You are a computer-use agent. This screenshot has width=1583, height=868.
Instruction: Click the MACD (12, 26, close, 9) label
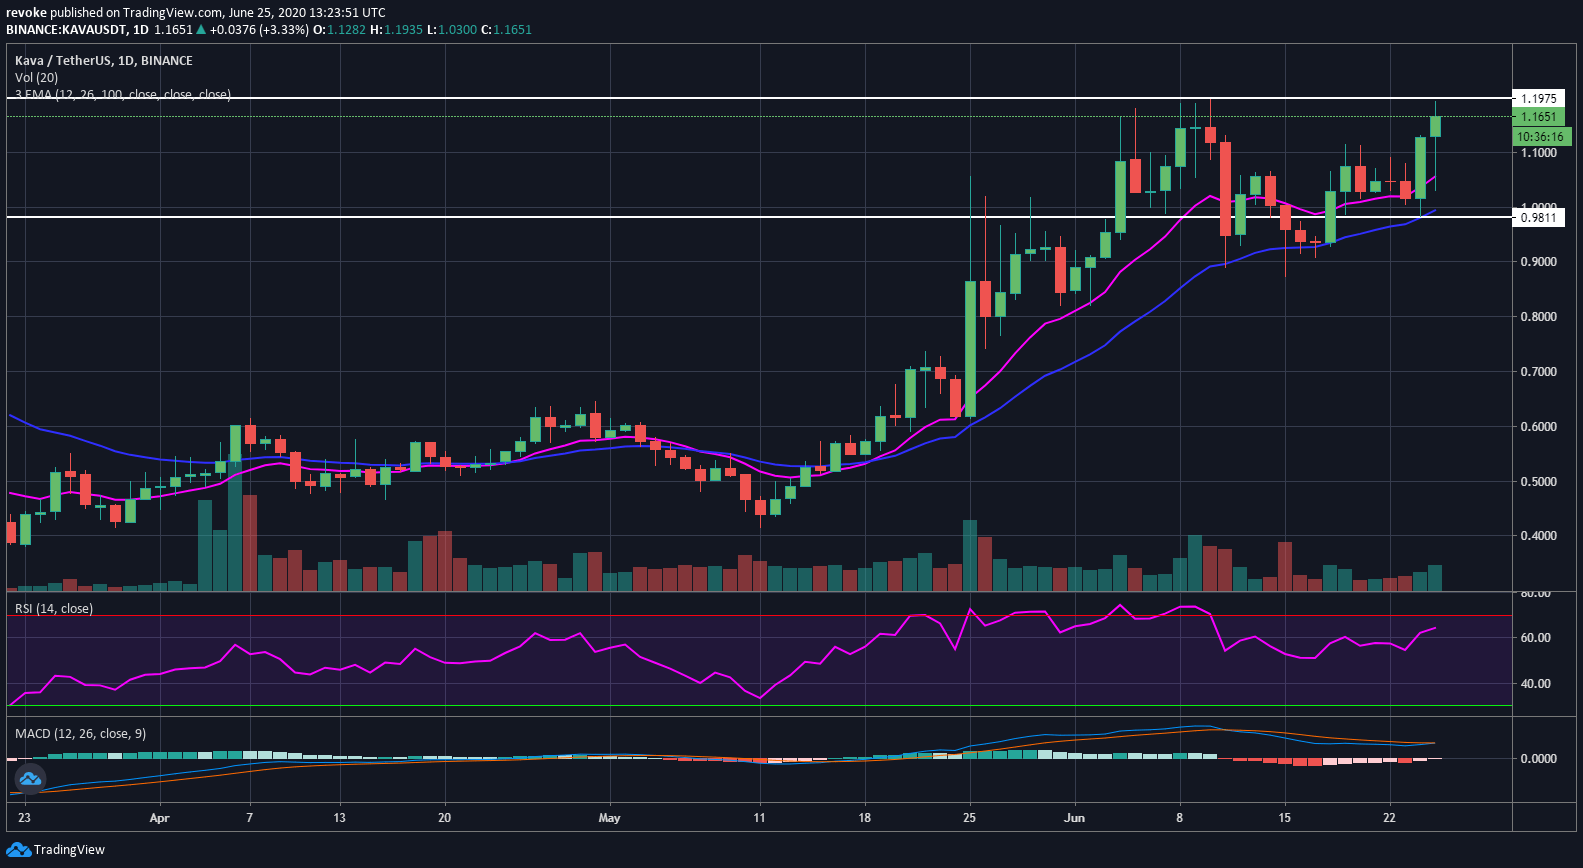tap(80, 733)
